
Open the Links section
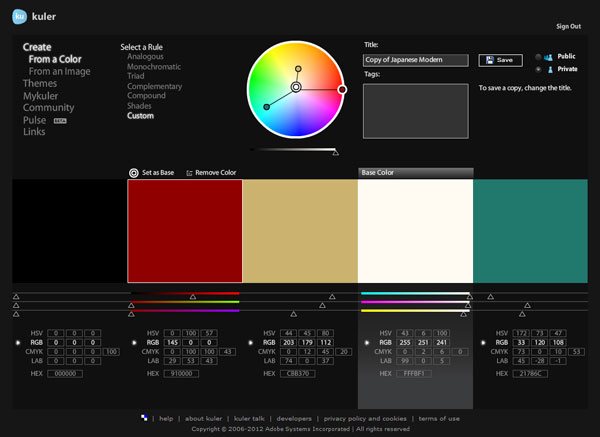tap(34, 132)
